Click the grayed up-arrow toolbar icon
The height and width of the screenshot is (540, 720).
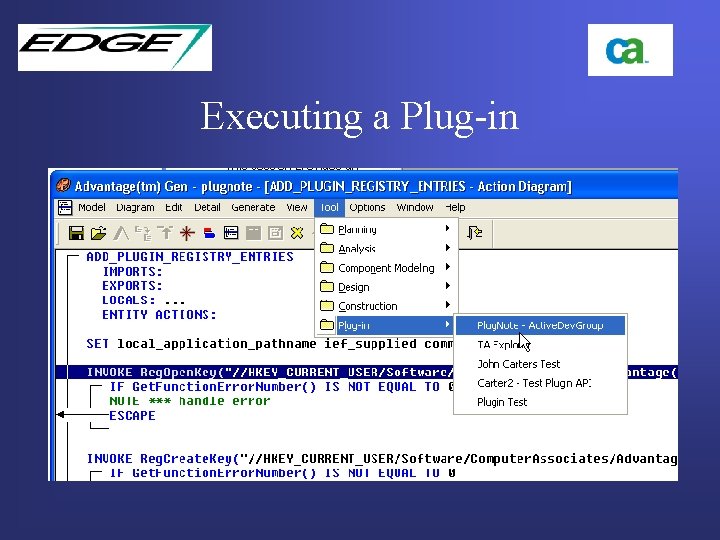pyautogui.click(x=165, y=233)
